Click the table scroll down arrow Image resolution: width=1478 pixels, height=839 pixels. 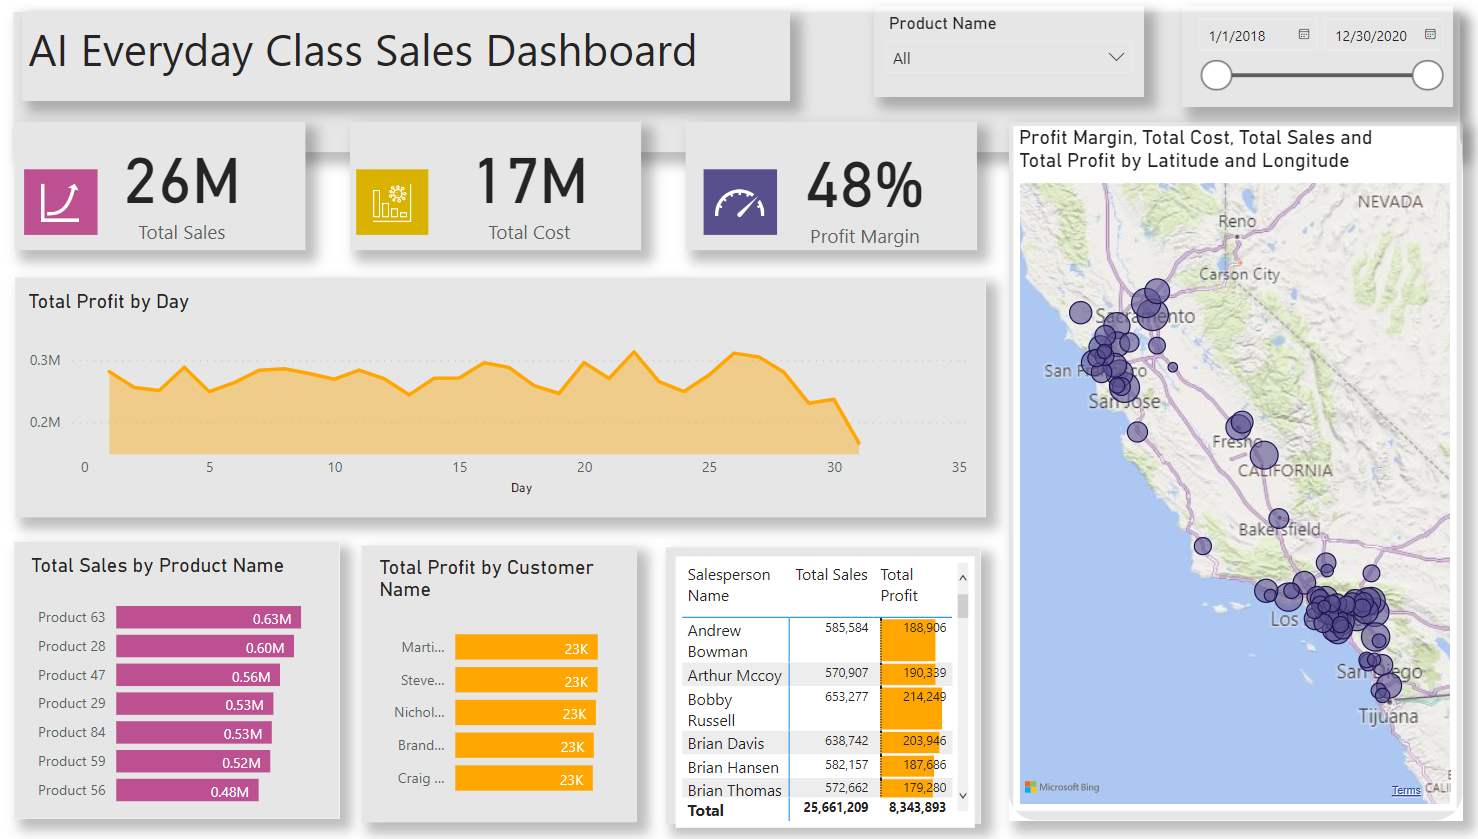pyautogui.click(x=963, y=796)
